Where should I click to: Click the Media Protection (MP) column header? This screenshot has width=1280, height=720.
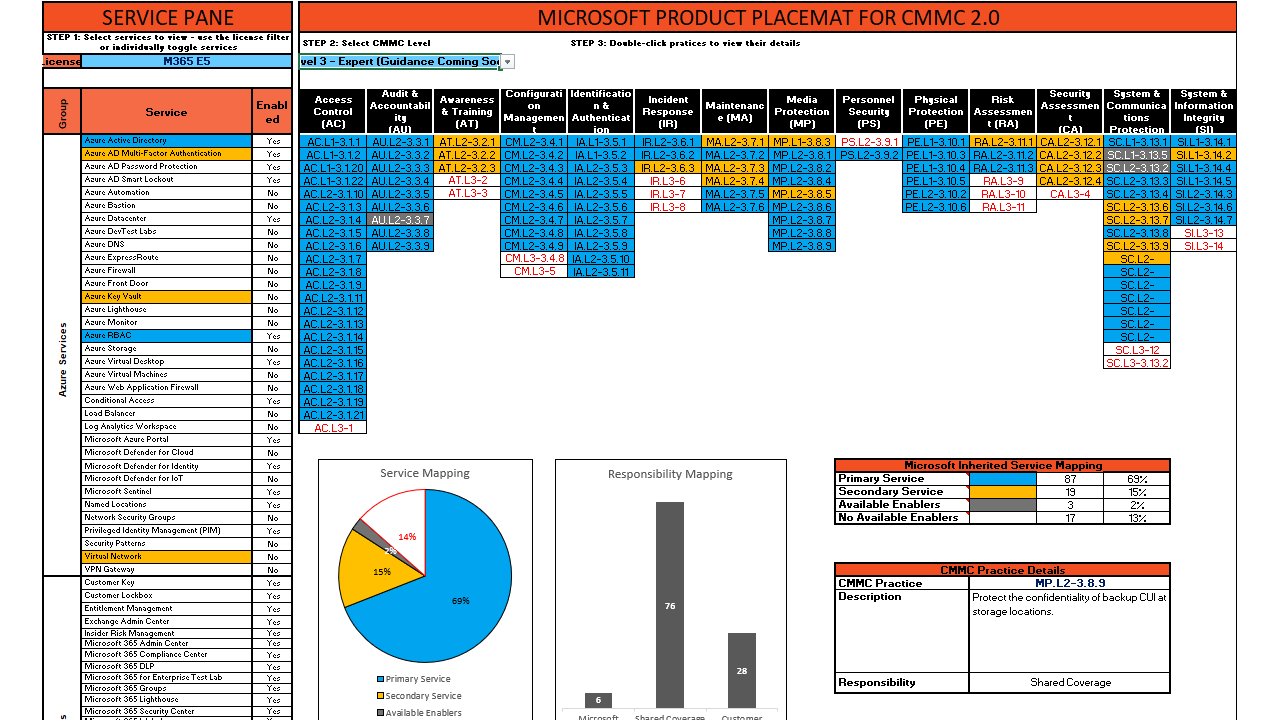pos(802,111)
